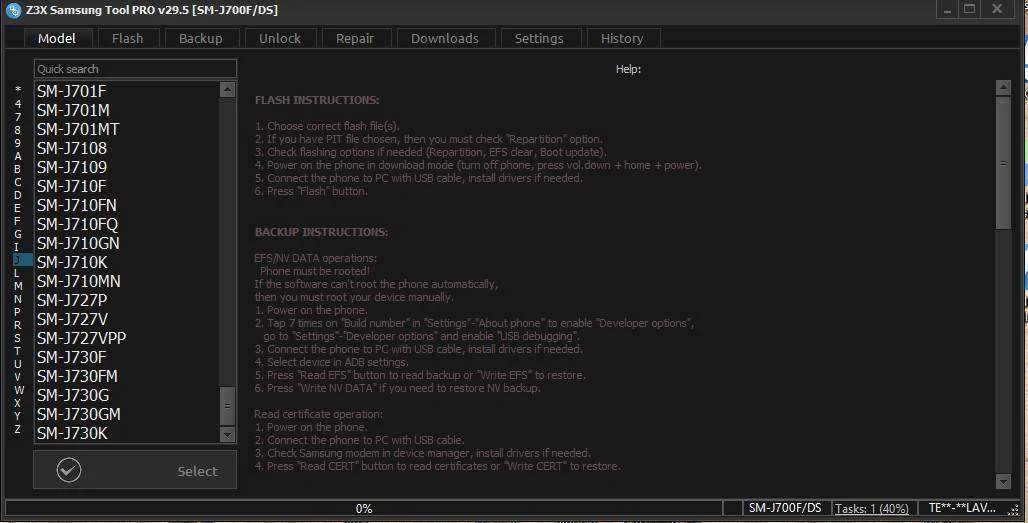
Task: Click the Help panel scroll up arrow
Action: point(1003,88)
